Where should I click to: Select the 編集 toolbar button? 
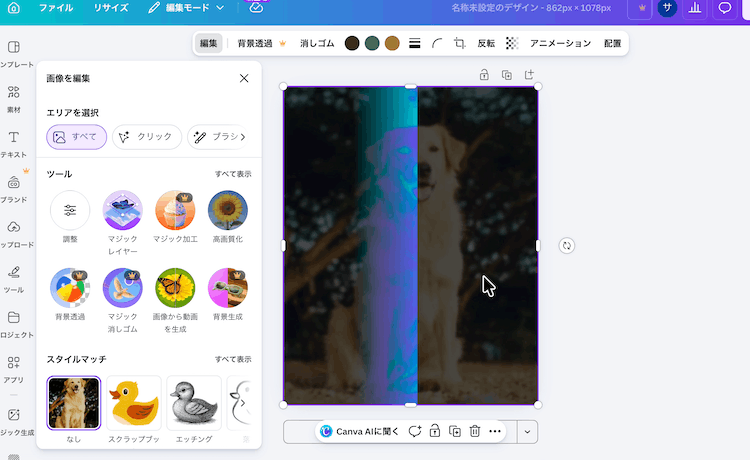209,44
